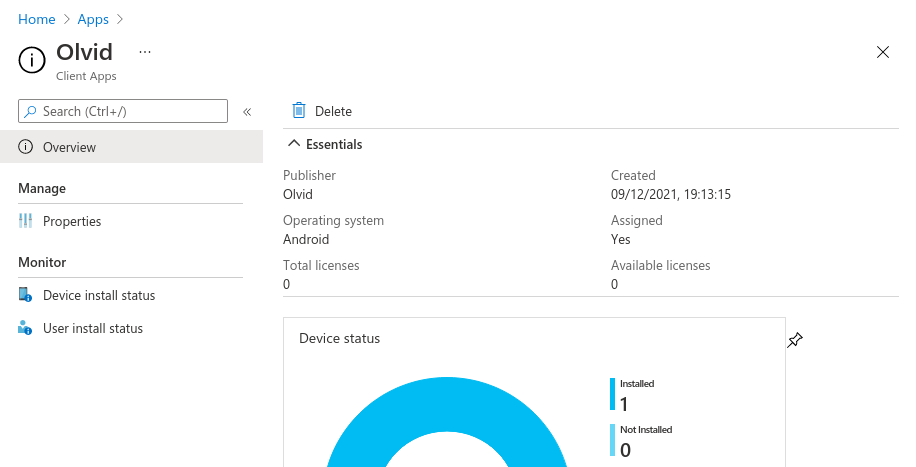Select Overview menu item
Screen dimensions: 916x467
pyautogui.click(x=131, y=147)
